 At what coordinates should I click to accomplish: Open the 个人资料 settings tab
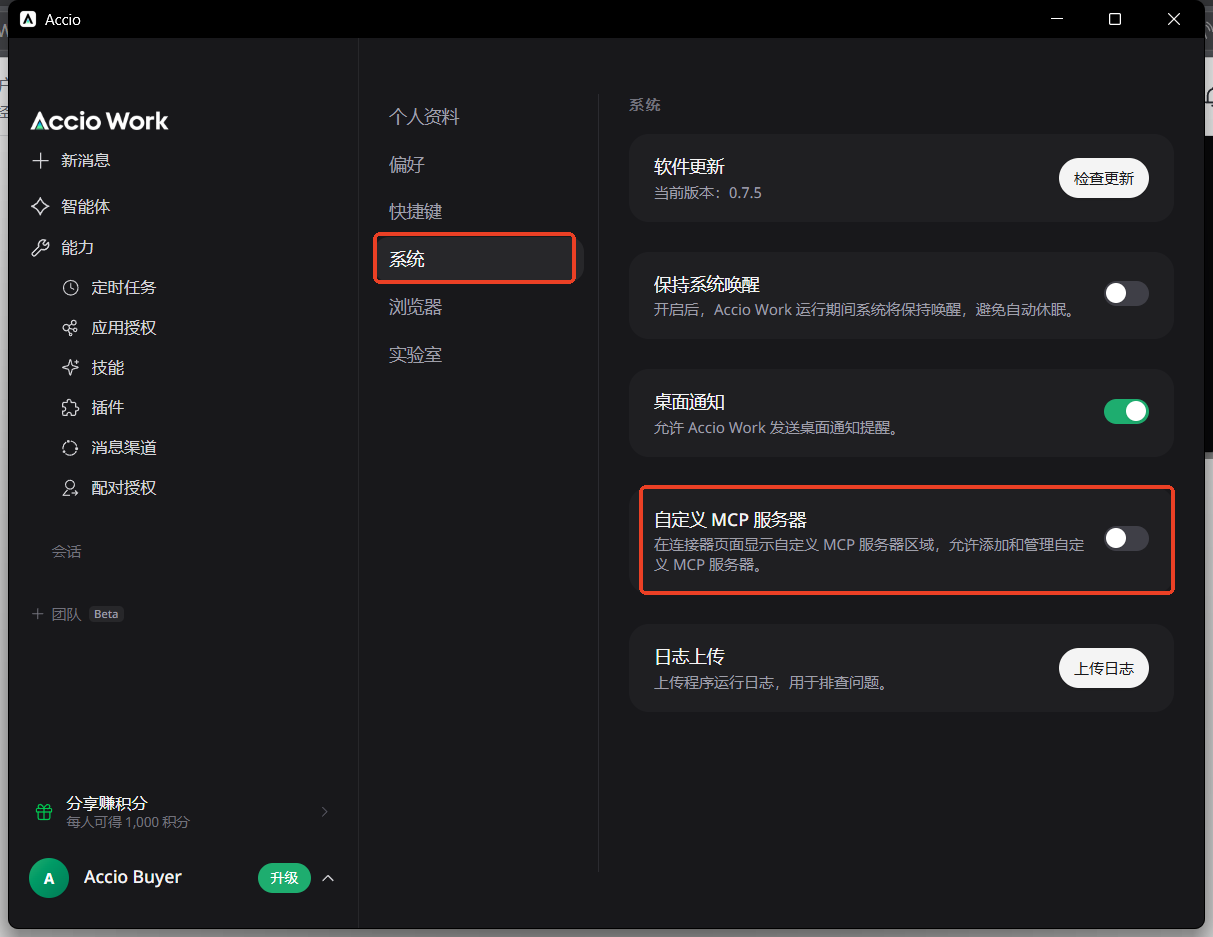(x=424, y=117)
